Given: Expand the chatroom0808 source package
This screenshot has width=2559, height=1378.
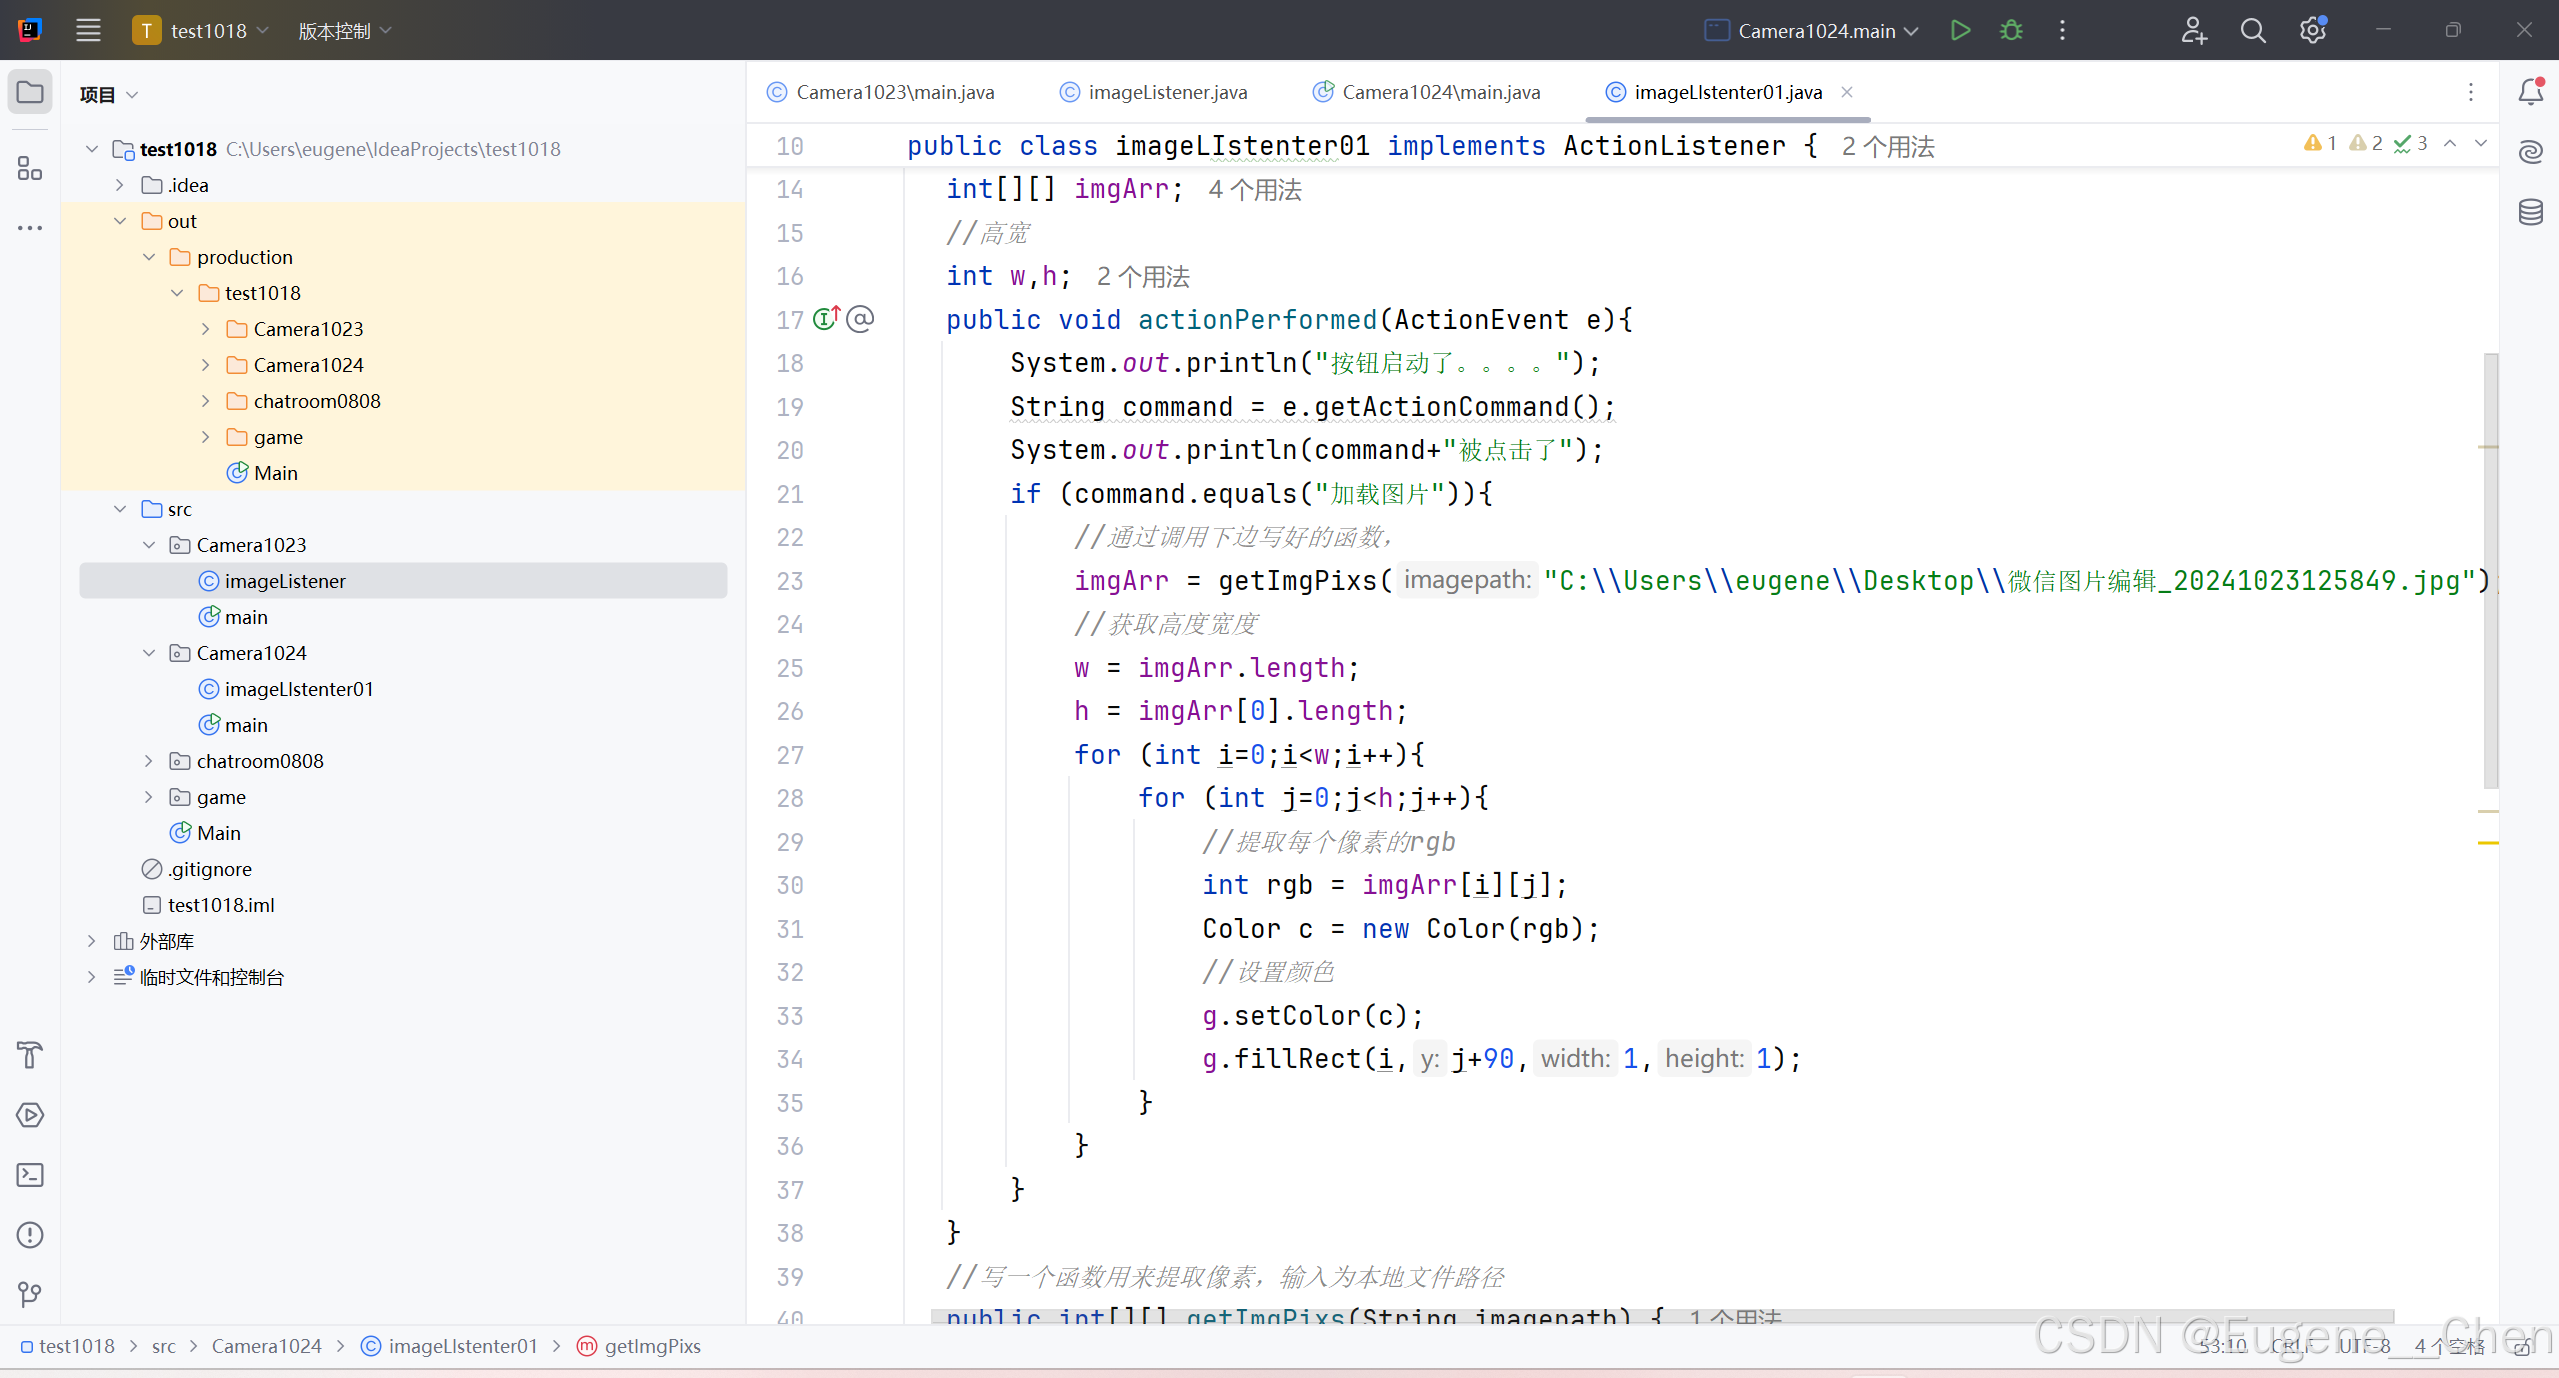Looking at the screenshot, I should pos(149,761).
